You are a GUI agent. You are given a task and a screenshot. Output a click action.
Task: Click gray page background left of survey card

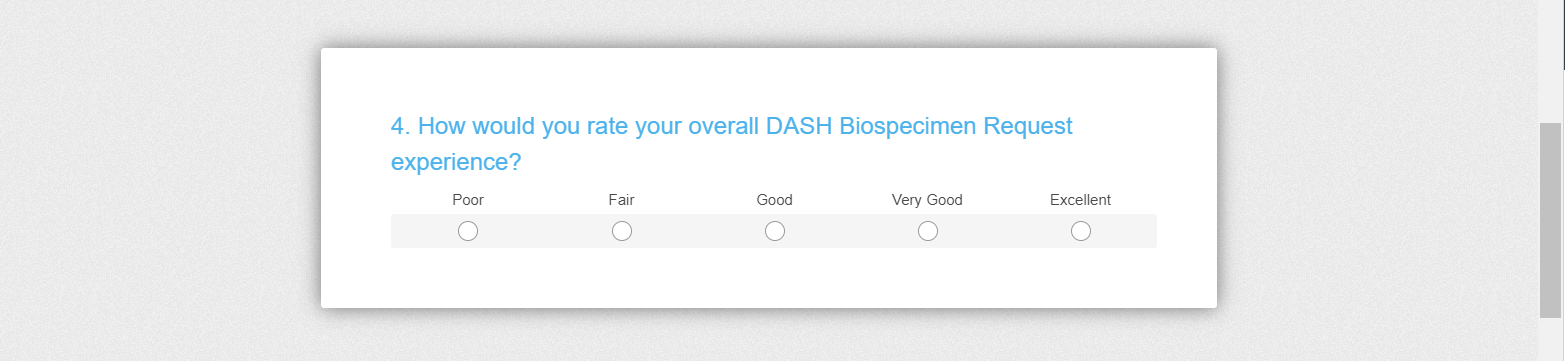tap(160, 180)
